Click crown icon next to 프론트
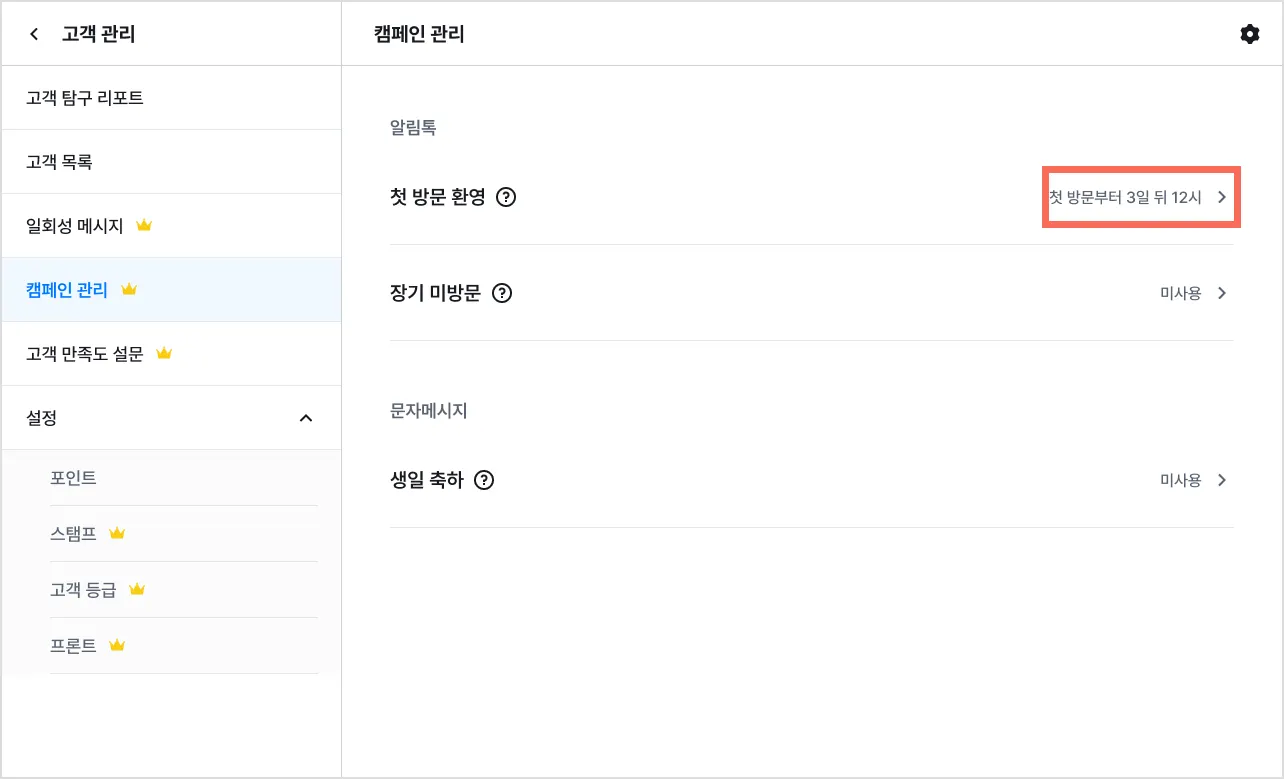Screen dimensions: 1284x779 [x=117, y=645]
